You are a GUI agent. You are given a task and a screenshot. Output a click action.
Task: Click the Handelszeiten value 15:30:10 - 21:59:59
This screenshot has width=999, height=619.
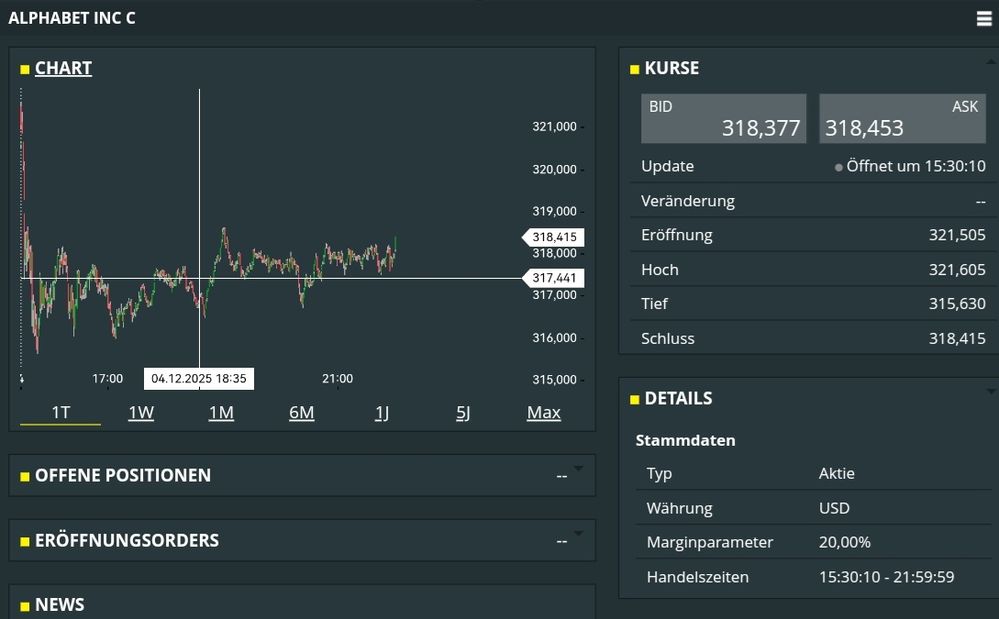[x=886, y=578]
